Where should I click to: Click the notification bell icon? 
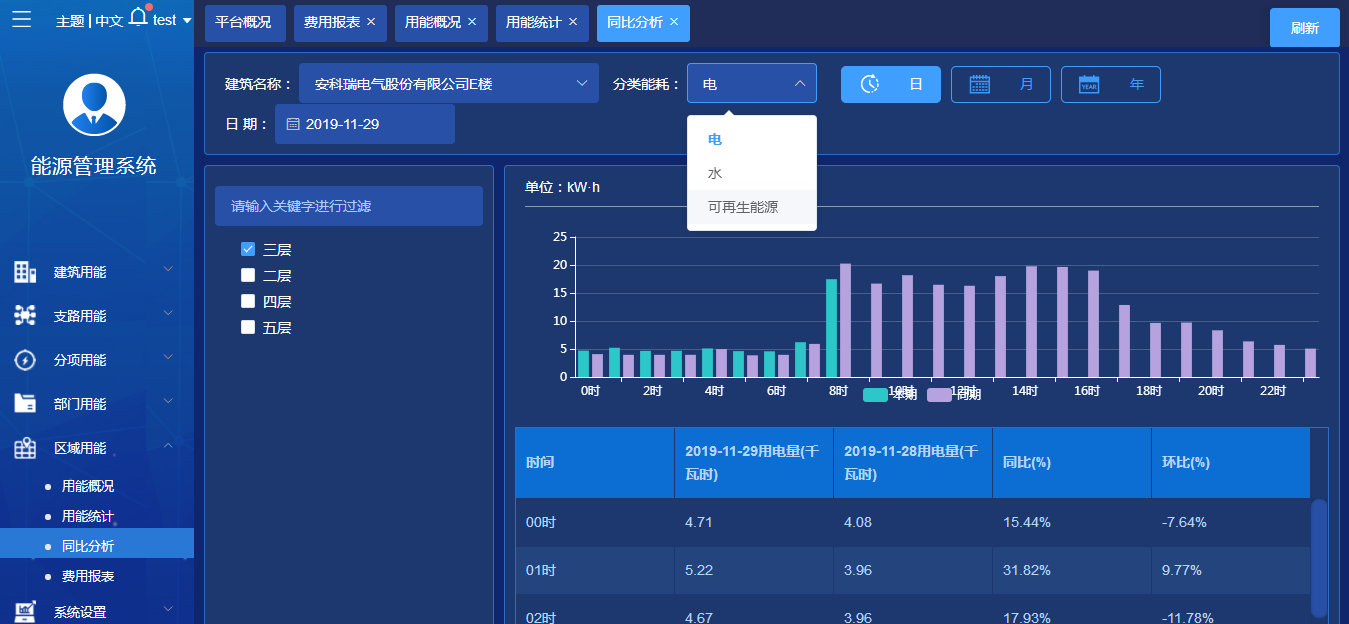[139, 17]
